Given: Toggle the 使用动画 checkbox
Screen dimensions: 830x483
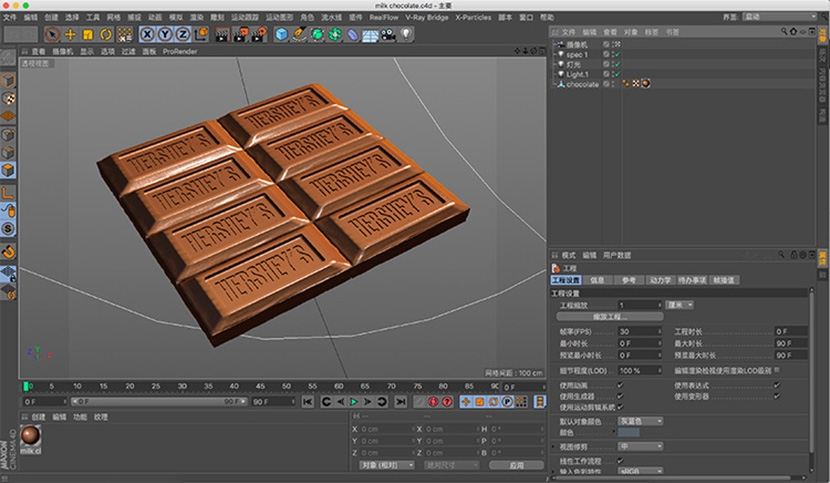Looking at the screenshot, I should [x=620, y=385].
